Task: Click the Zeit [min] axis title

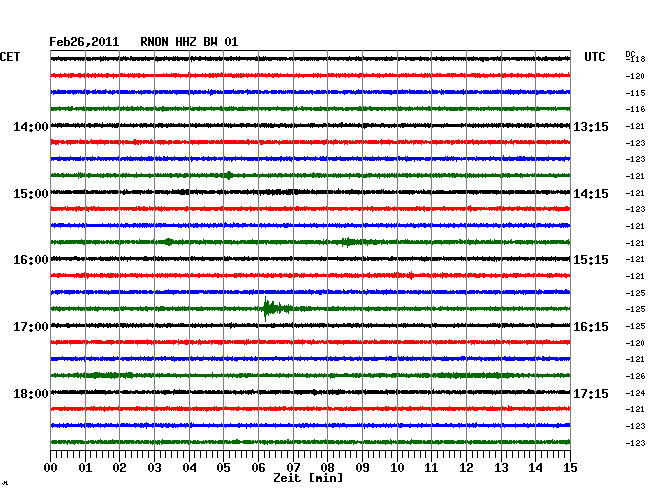Action: 308,478
